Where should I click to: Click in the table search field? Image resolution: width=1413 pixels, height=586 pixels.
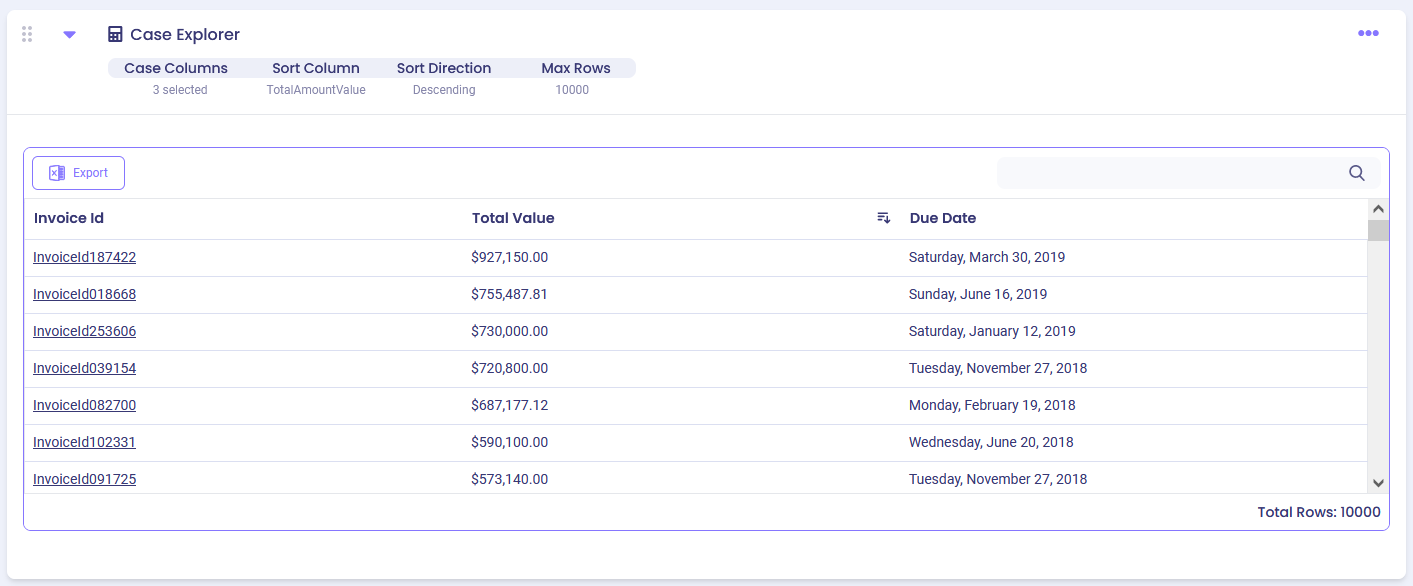pos(1170,173)
